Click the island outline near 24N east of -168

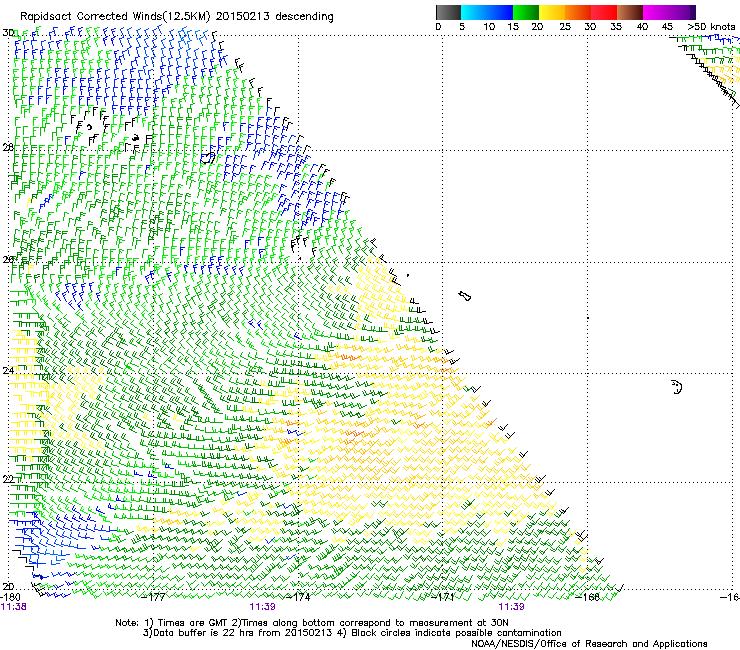(x=677, y=387)
